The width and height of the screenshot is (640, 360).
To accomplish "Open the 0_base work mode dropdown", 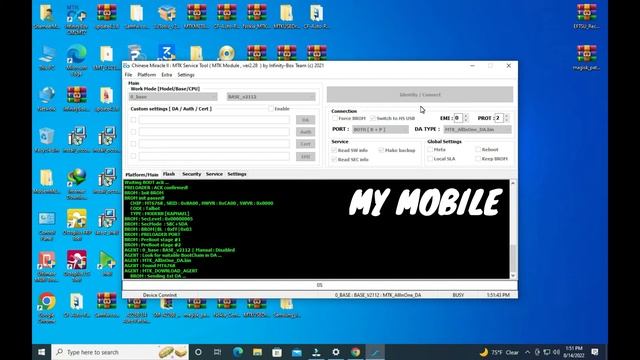I will 173,97.
